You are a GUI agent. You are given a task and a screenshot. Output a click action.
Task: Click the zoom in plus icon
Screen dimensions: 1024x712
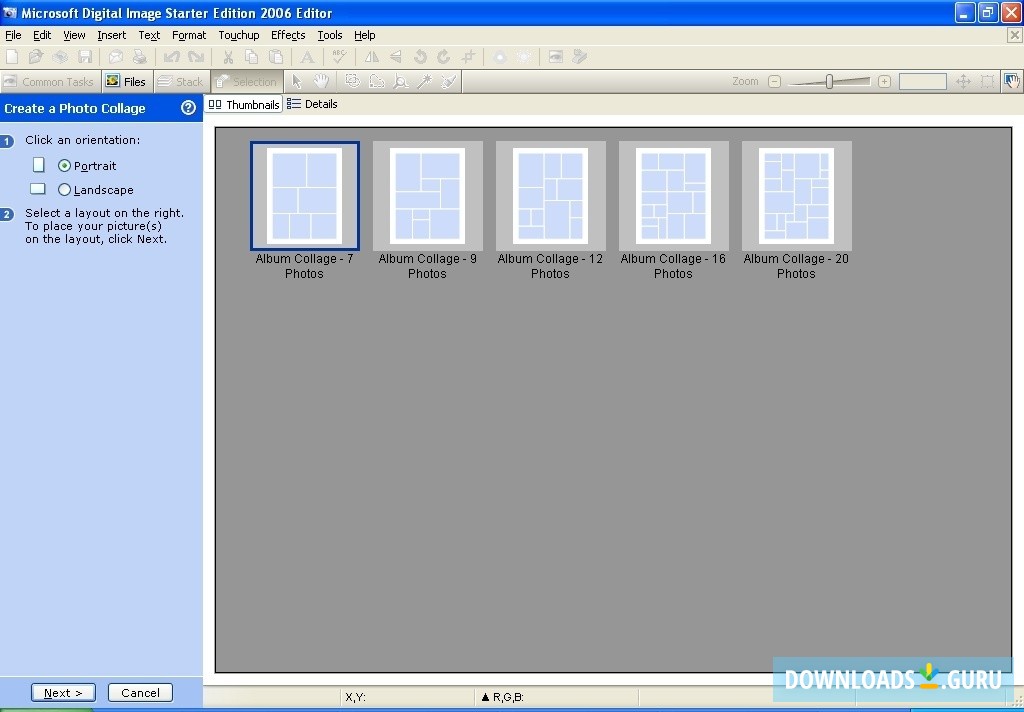tap(884, 82)
